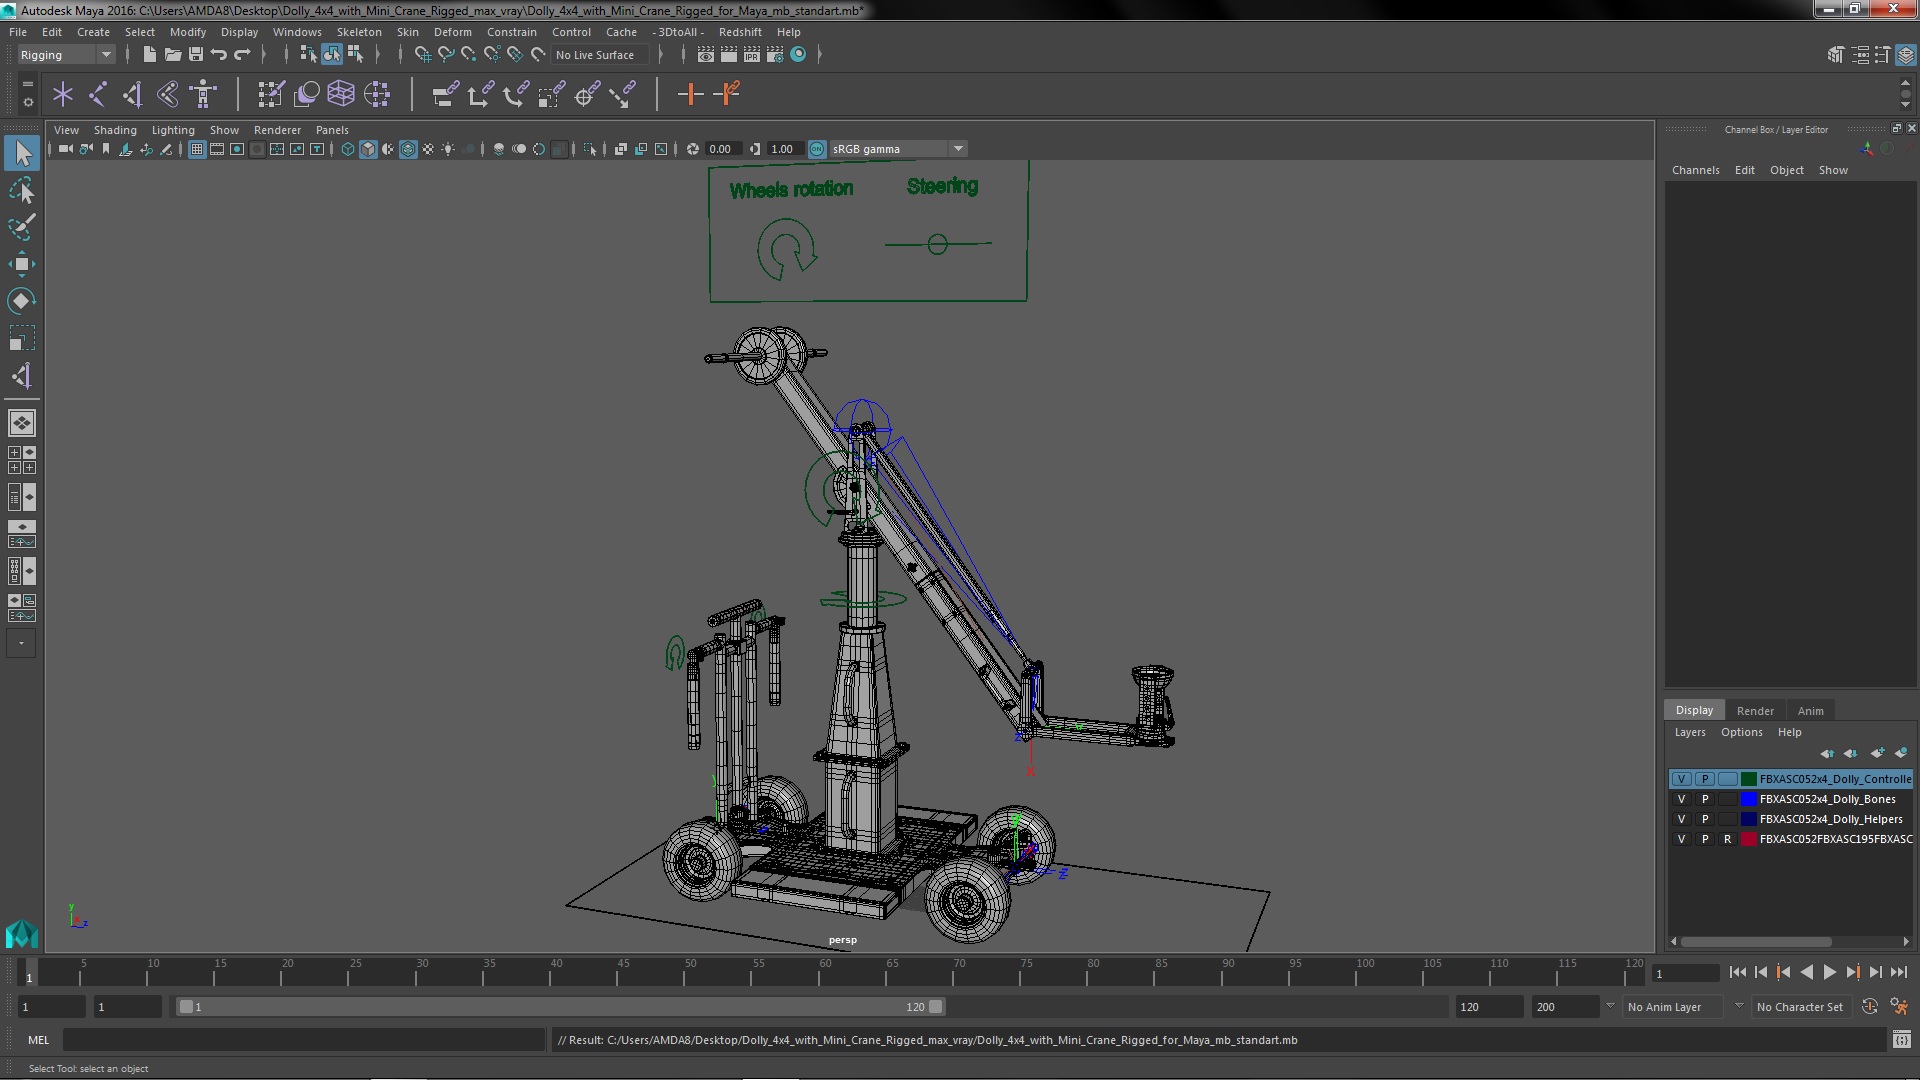Play the animation forwards
Screen dimensions: 1920x1080
tap(1829, 972)
